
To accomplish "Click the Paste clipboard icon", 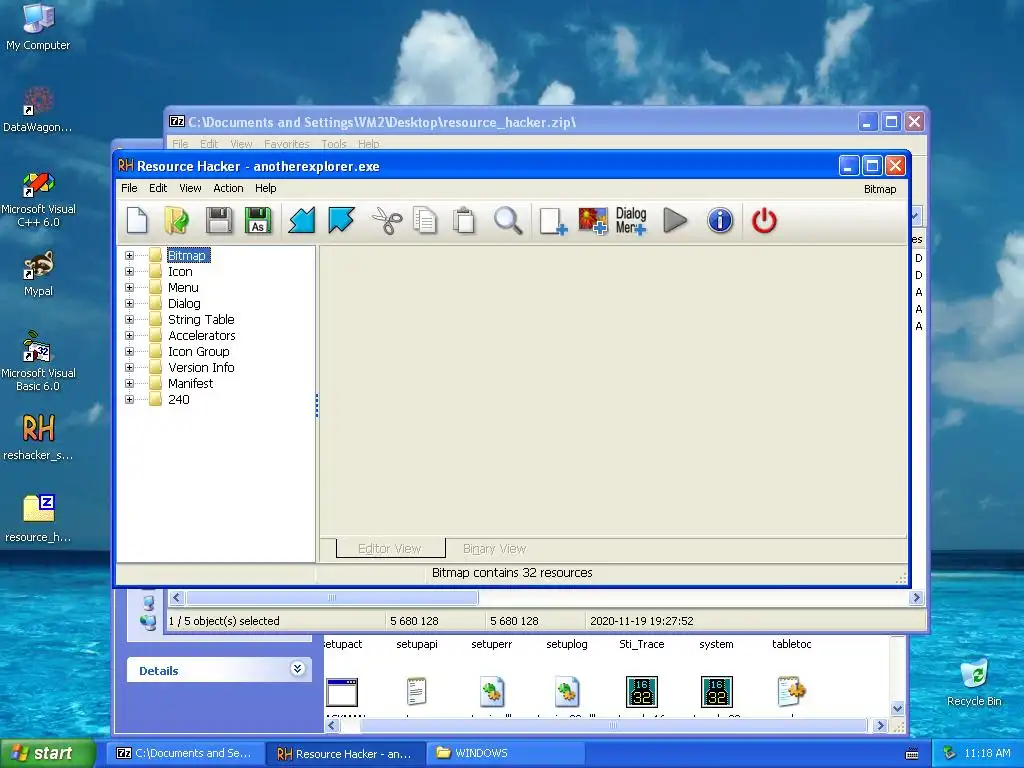I will tap(464, 221).
